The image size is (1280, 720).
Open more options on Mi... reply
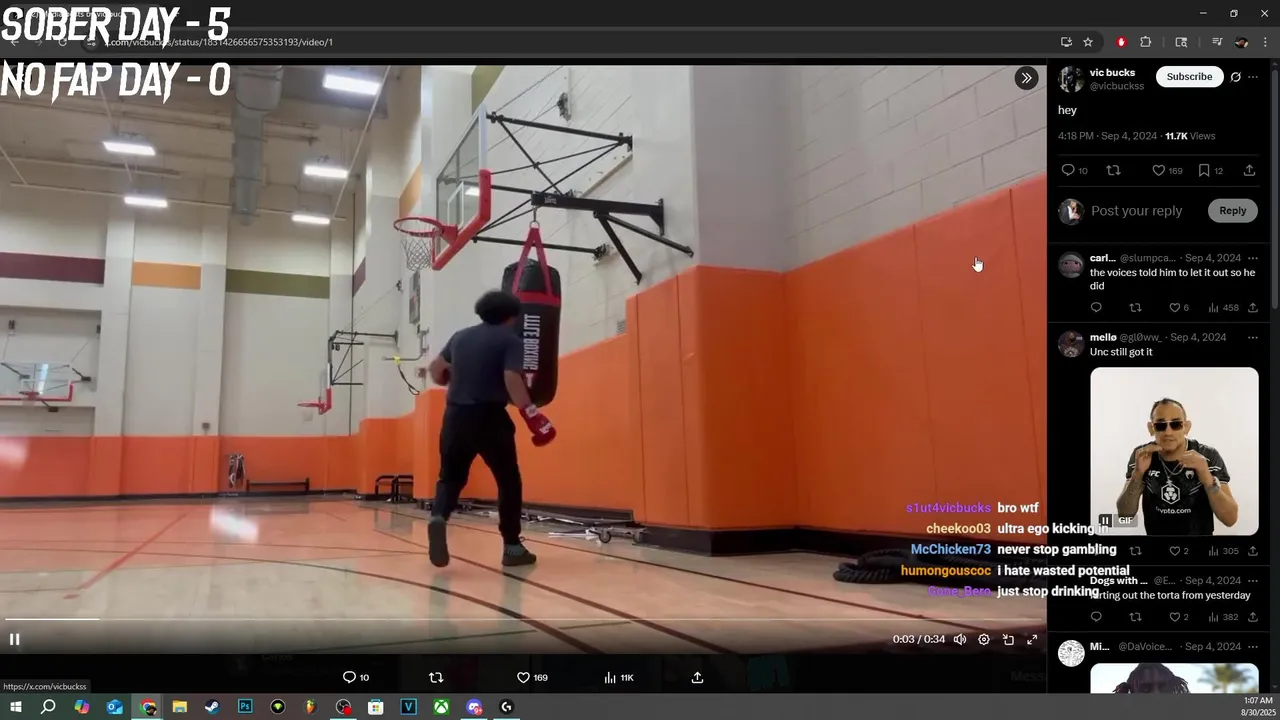pos(1253,647)
